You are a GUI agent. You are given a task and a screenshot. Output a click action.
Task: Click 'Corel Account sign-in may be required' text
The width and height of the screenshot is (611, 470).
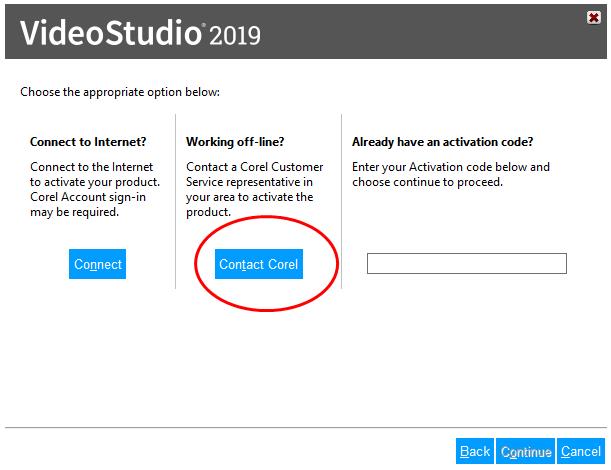coord(88,205)
